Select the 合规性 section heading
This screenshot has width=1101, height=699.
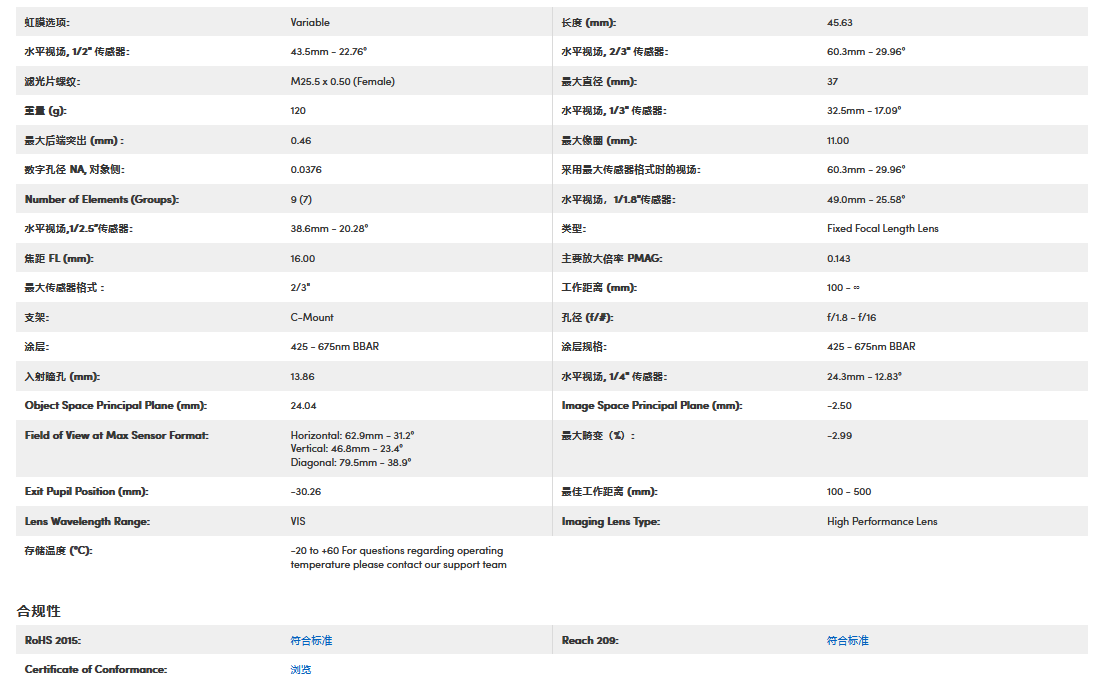[39, 611]
